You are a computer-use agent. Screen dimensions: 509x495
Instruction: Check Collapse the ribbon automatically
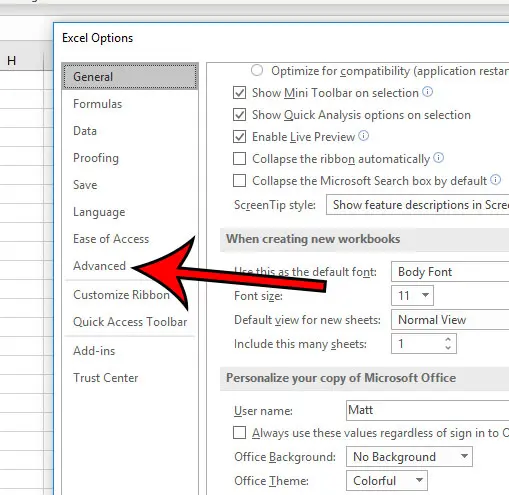tap(239, 159)
